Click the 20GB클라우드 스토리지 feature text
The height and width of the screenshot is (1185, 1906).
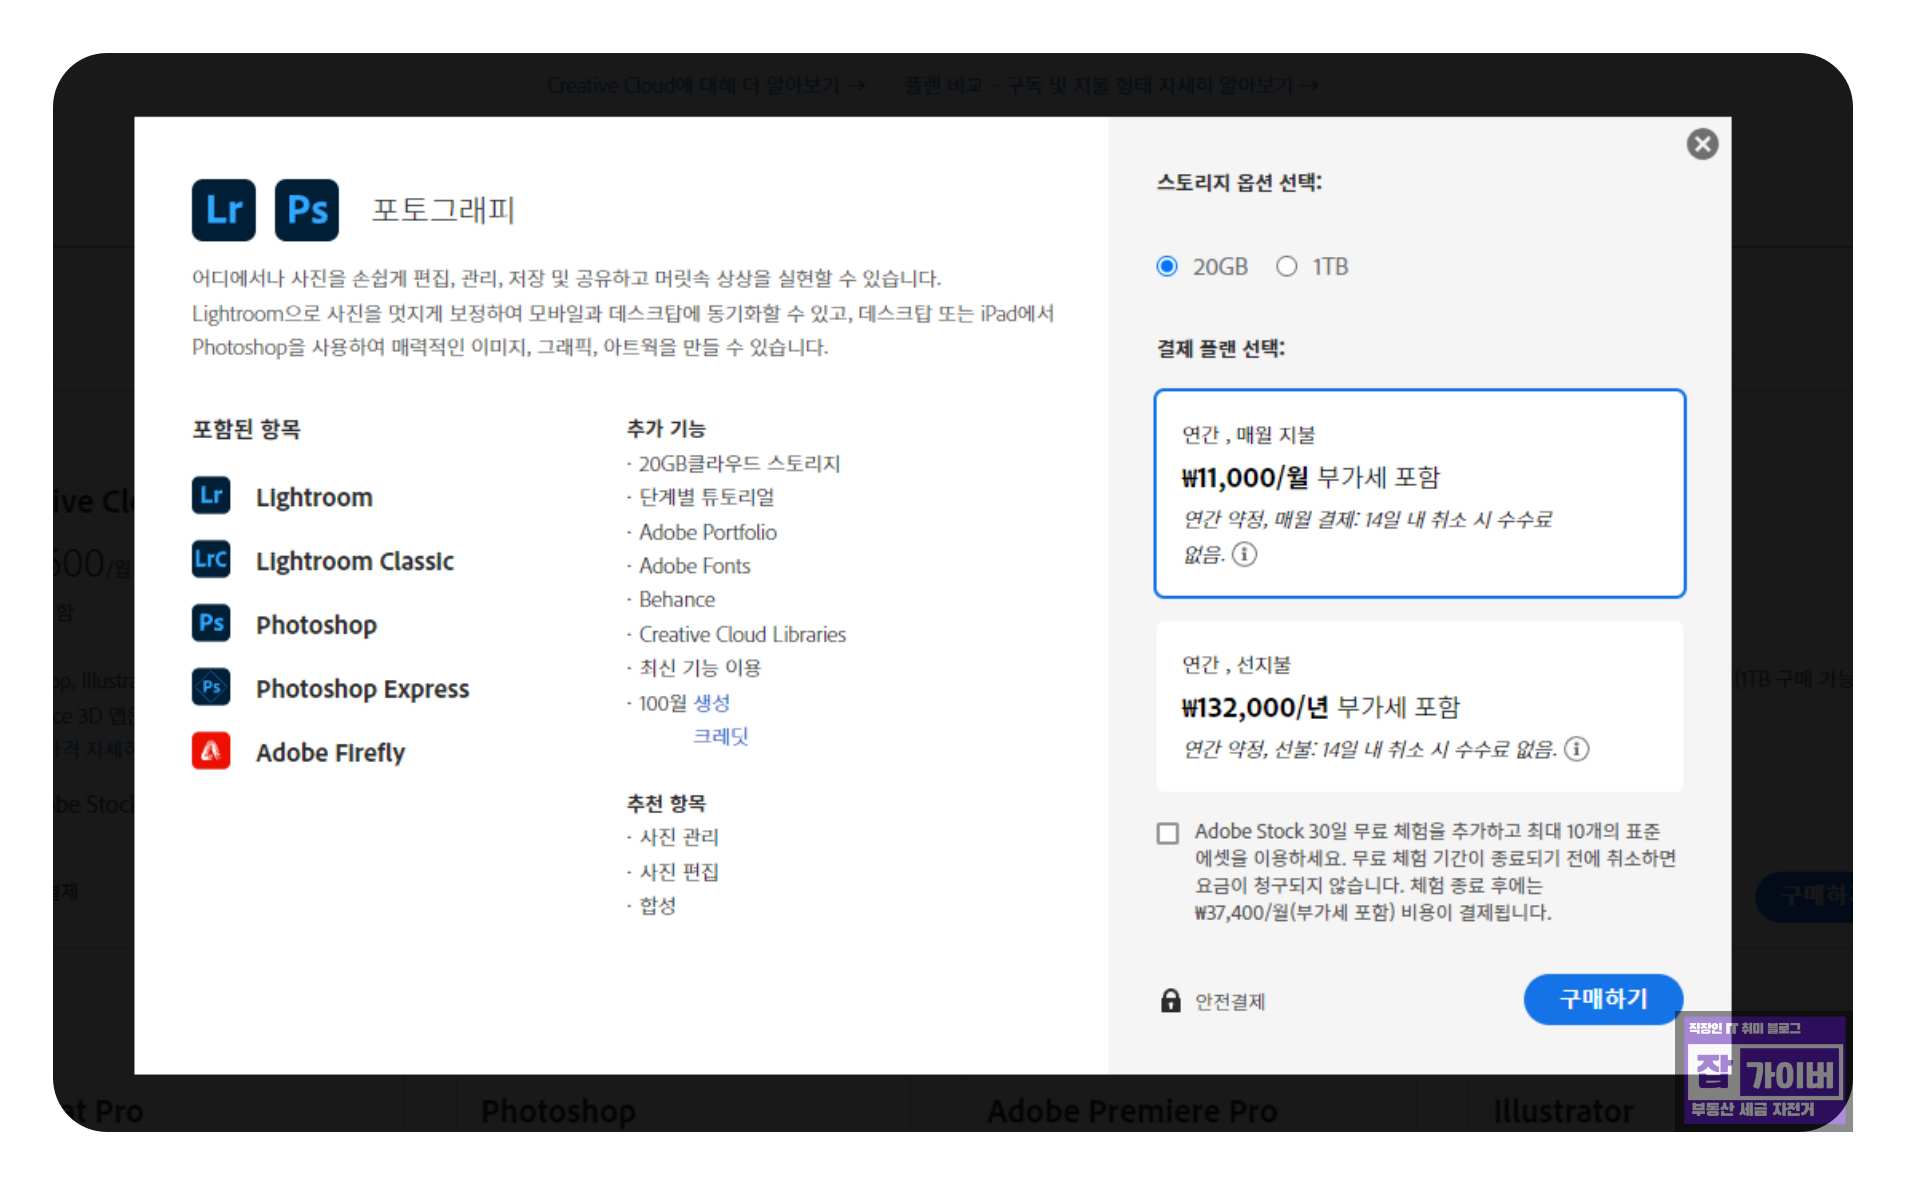pyautogui.click(x=739, y=463)
